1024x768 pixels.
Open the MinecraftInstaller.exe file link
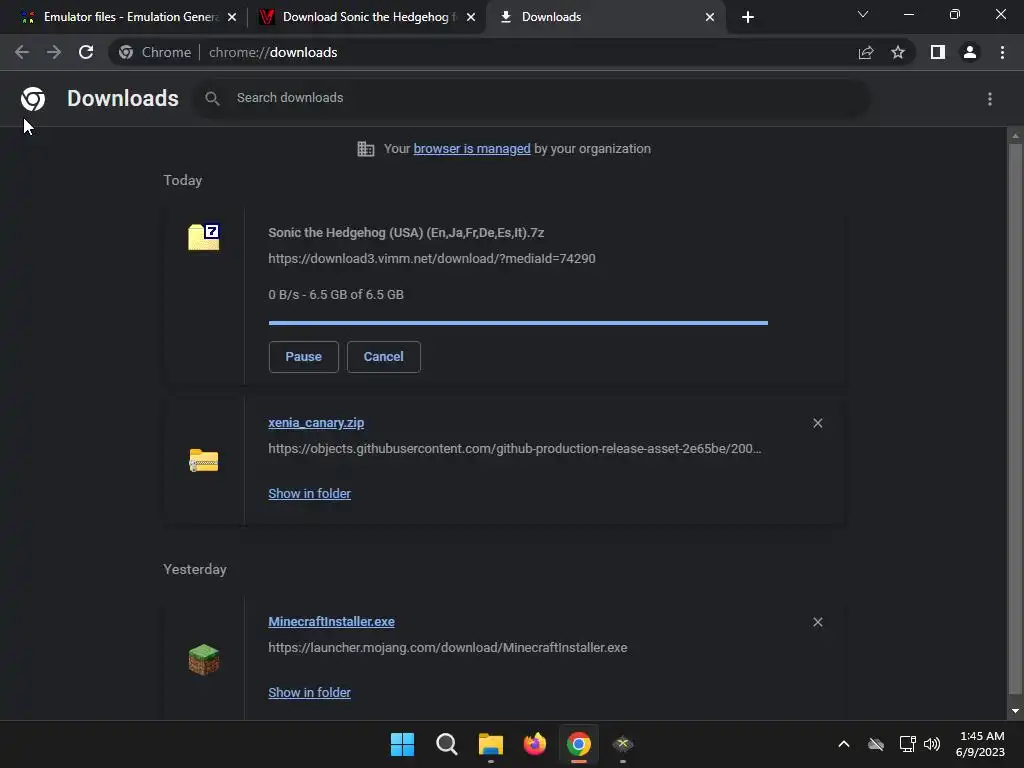tap(331, 622)
